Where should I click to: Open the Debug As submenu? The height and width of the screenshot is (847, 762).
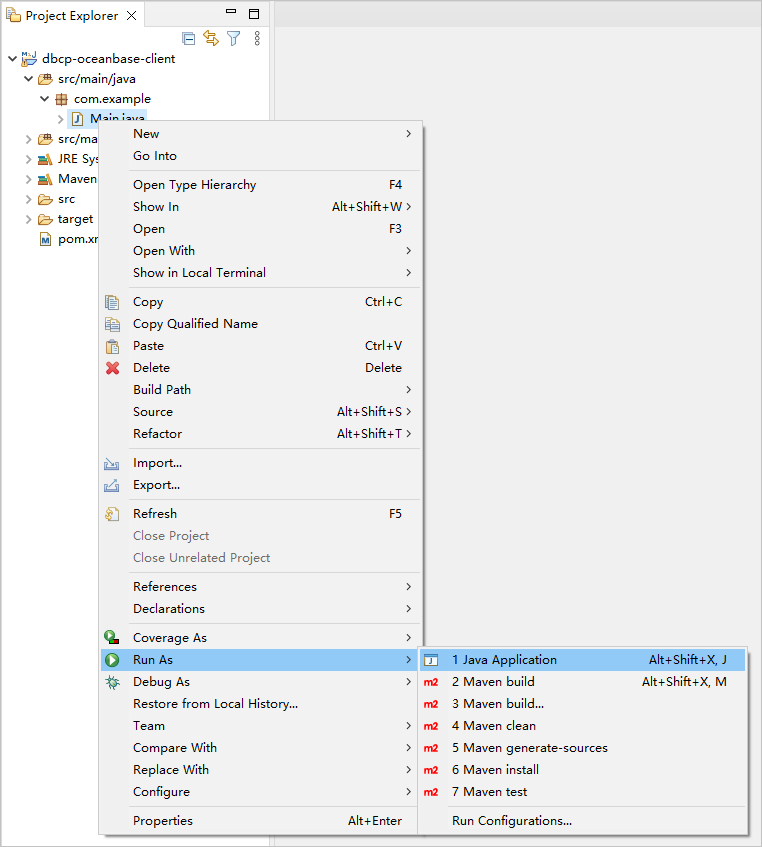(161, 682)
